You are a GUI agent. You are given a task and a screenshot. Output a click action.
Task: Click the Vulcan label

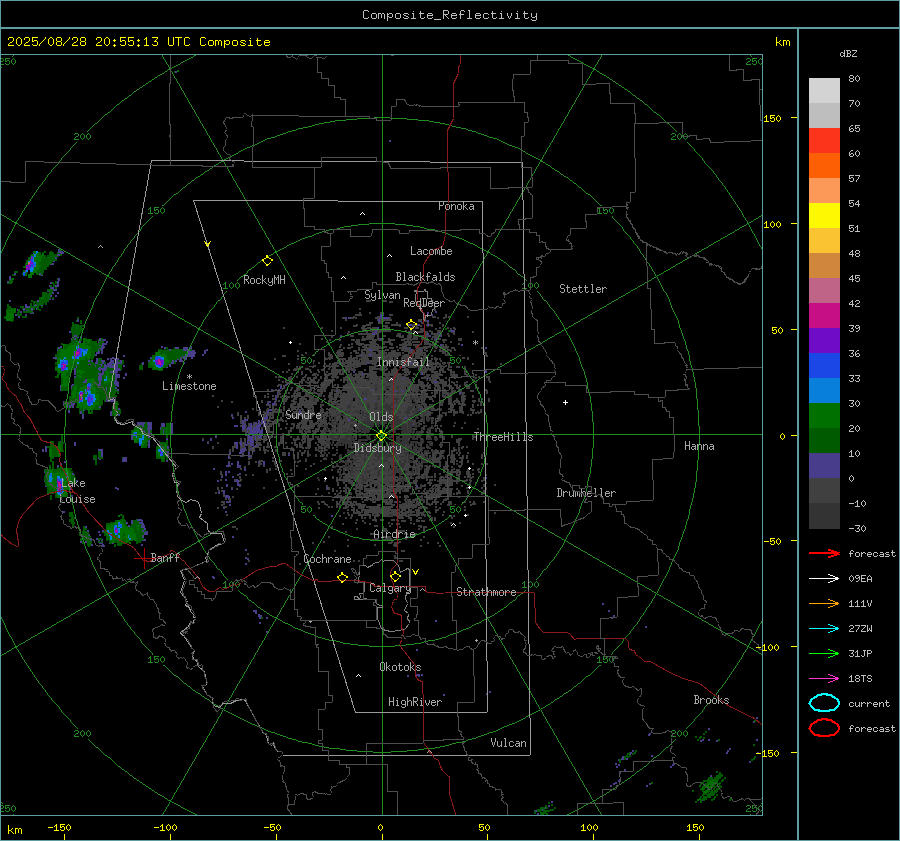[x=509, y=743]
